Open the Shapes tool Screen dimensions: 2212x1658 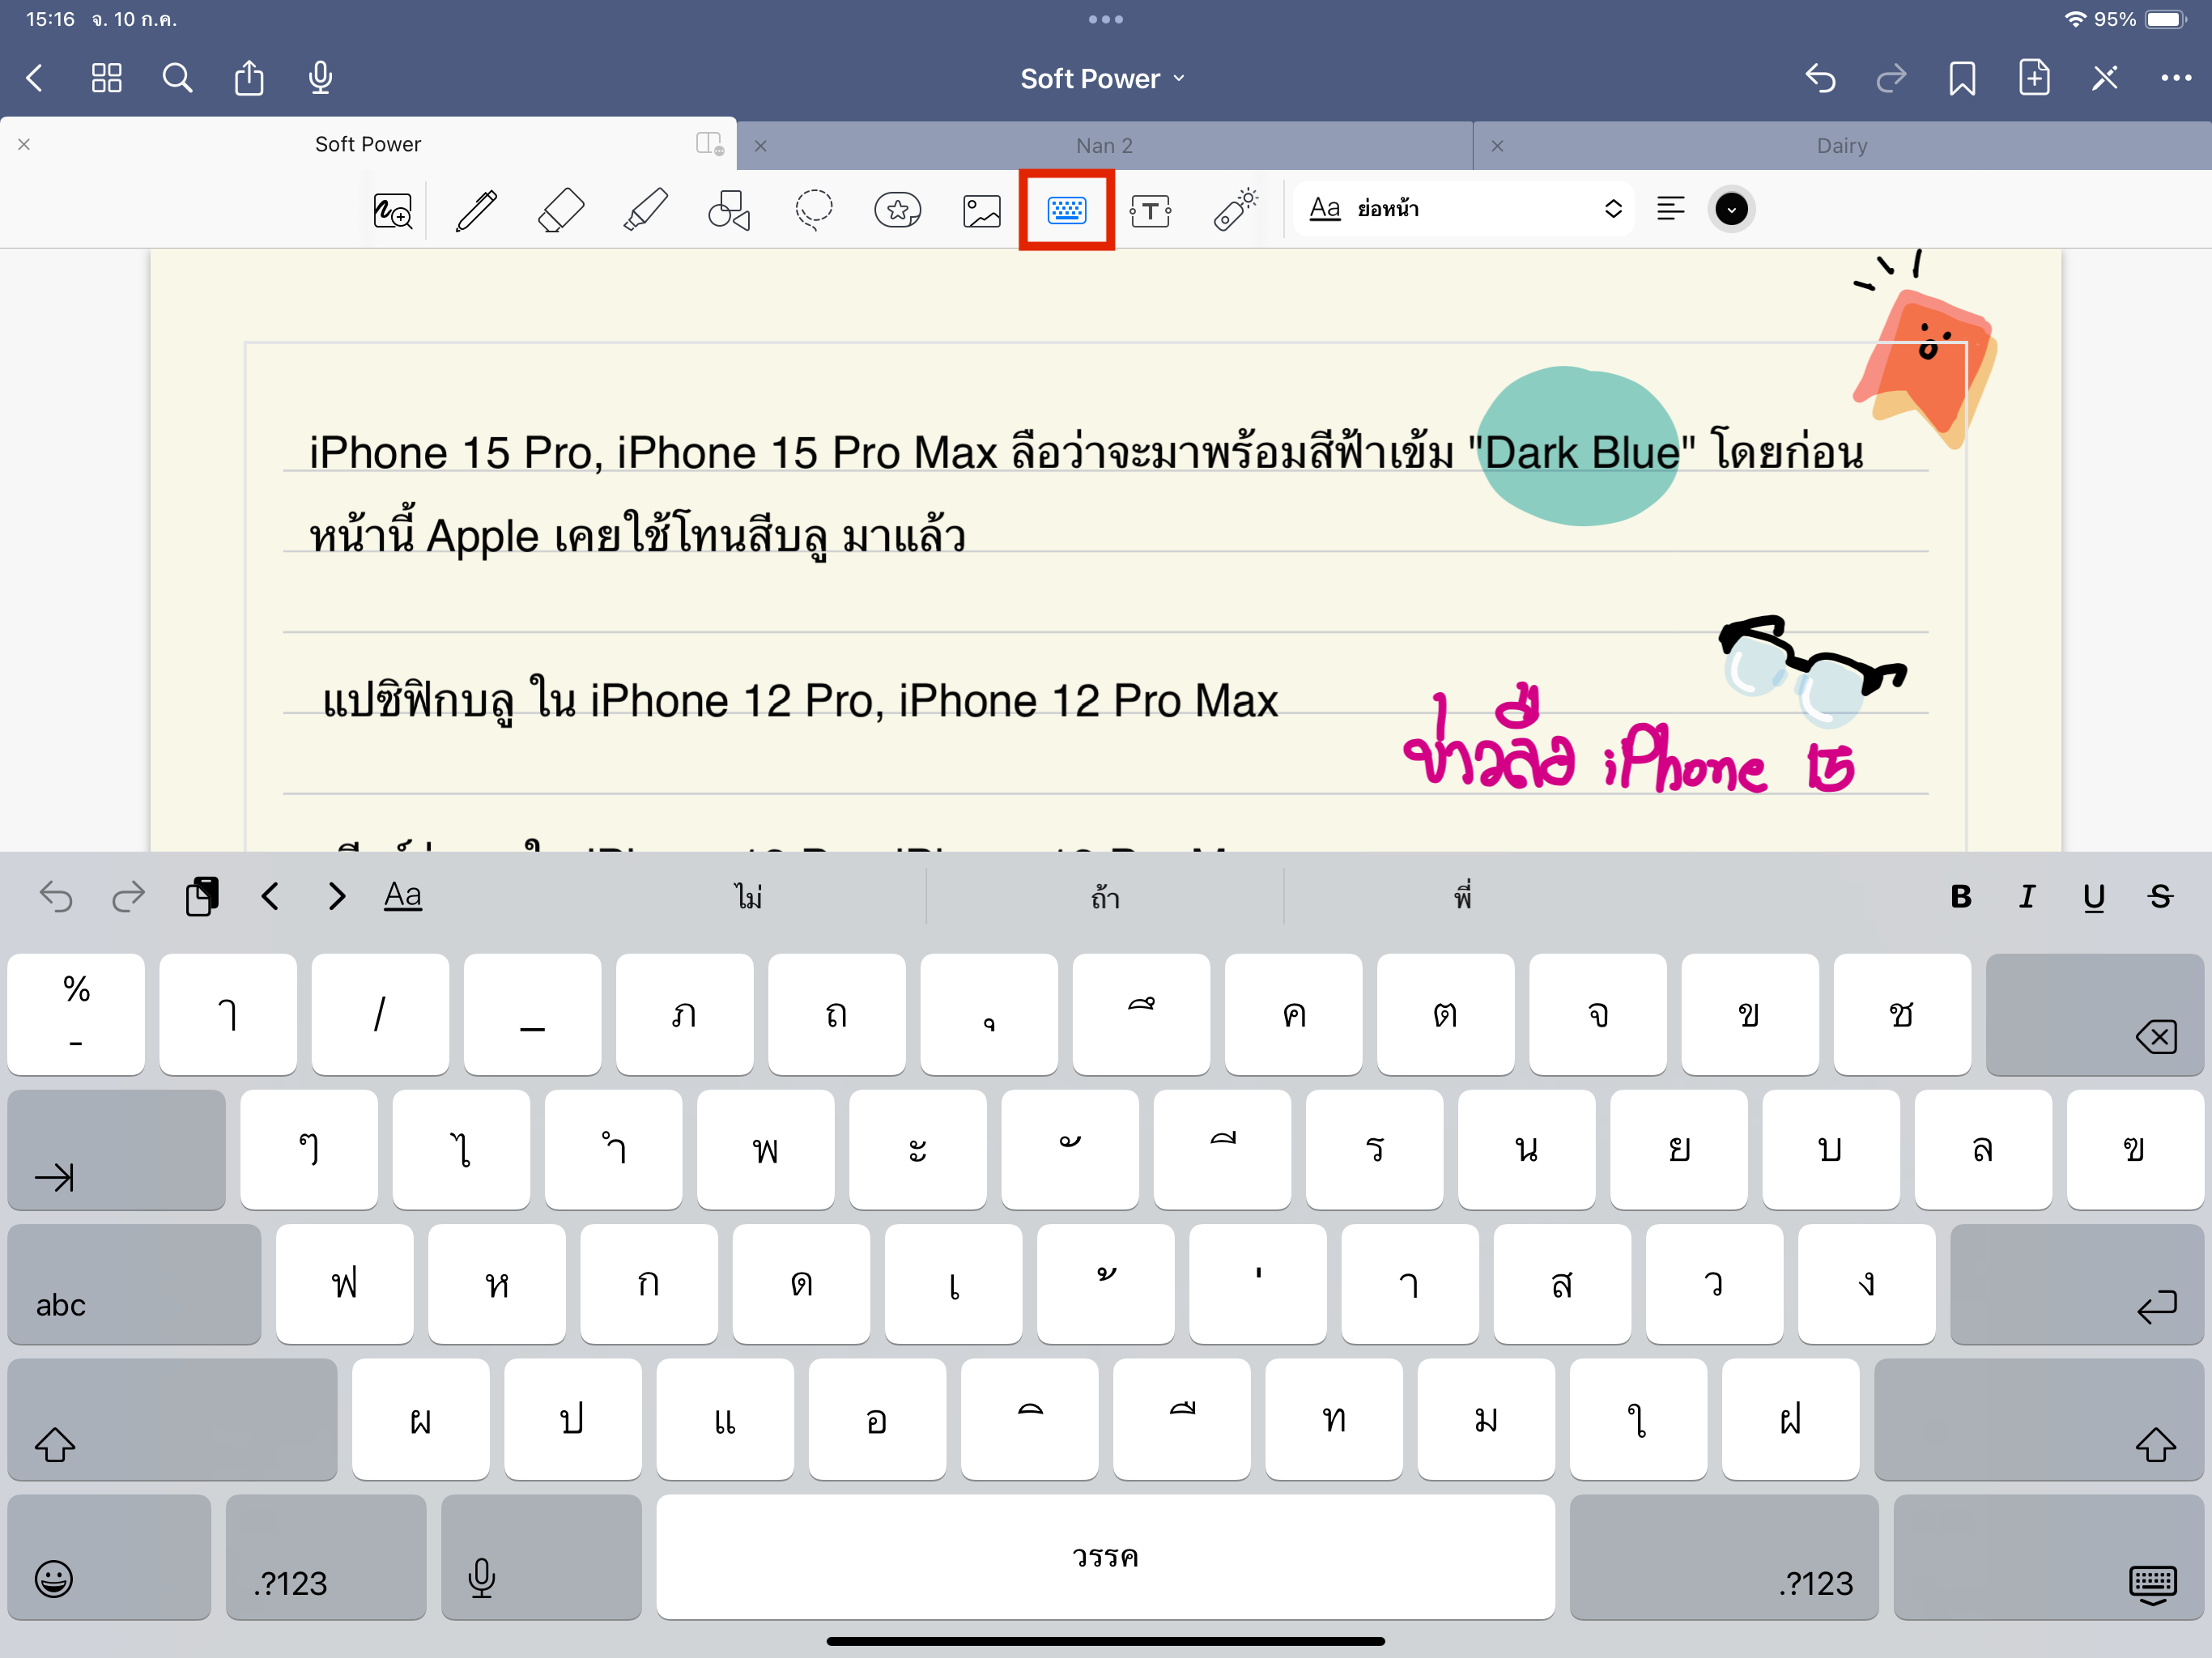pyautogui.click(x=729, y=210)
